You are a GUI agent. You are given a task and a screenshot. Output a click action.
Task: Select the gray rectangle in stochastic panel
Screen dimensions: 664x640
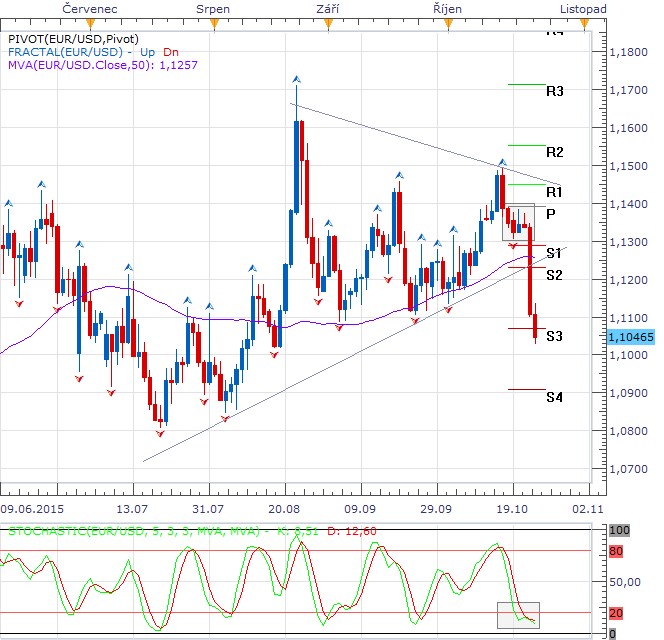[518, 615]
